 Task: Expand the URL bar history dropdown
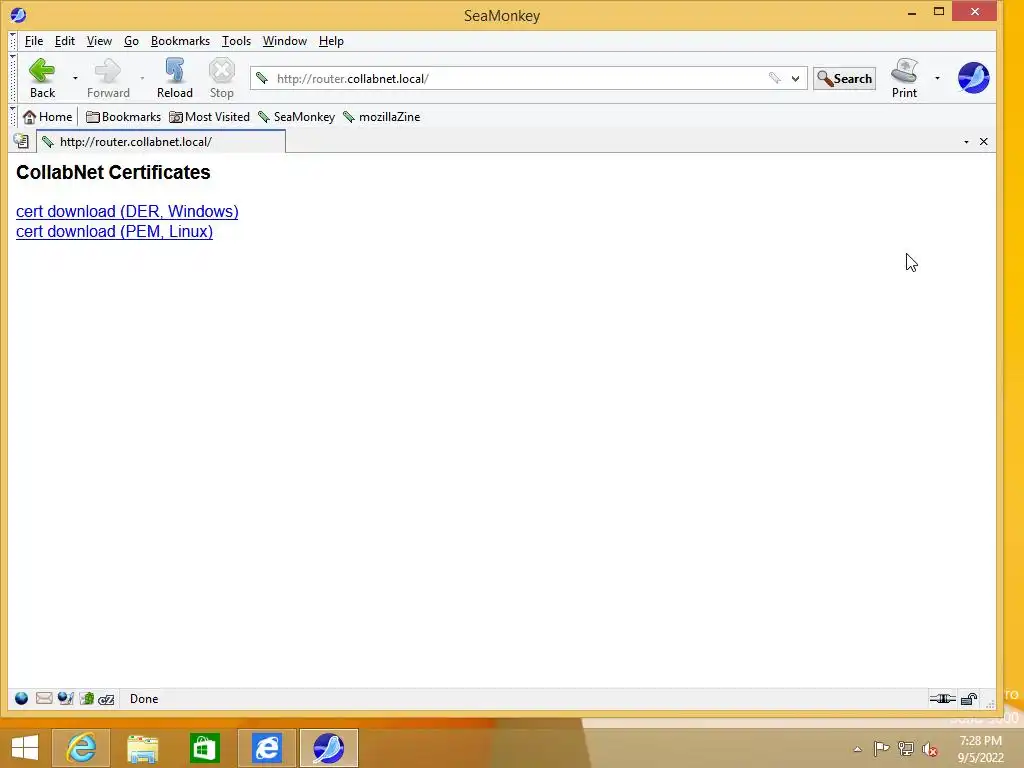click(x=795, y=78)
